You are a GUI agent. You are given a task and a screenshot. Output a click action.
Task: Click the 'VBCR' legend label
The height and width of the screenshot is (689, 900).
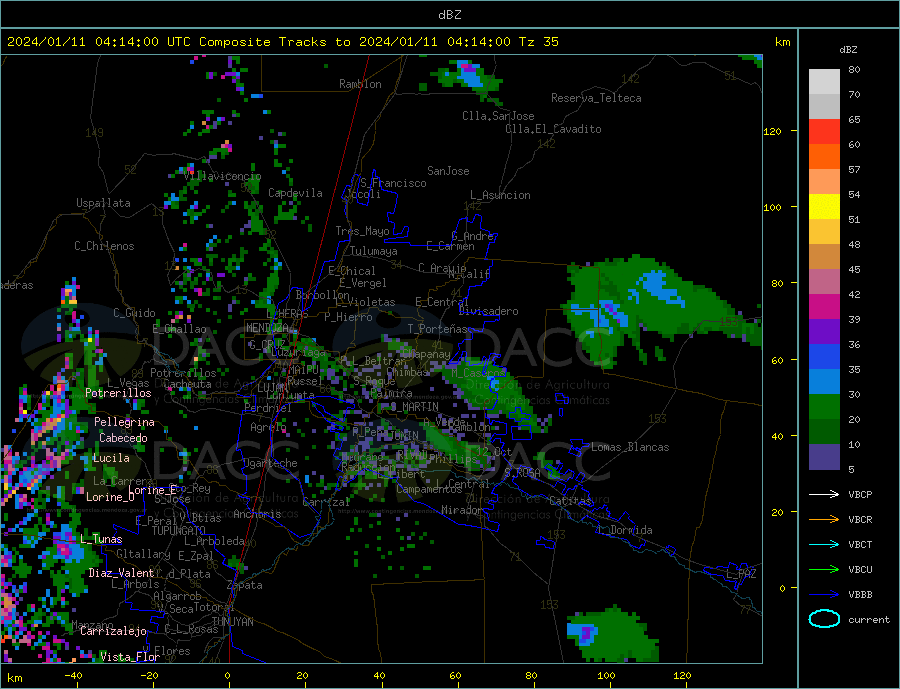tap(860, 519)
